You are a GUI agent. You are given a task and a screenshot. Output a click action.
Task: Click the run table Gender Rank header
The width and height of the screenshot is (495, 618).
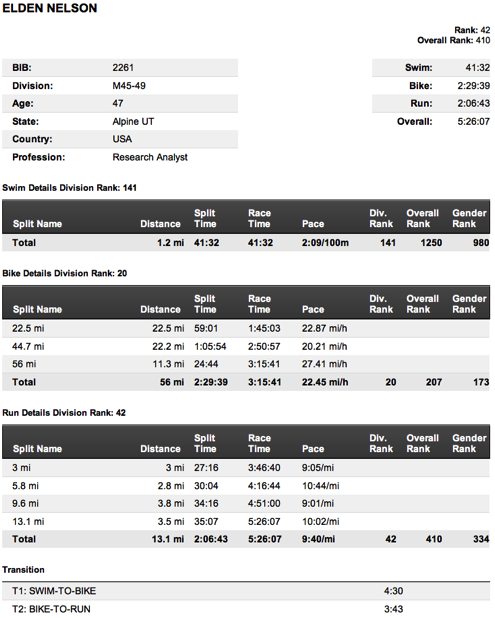click(469, 443)
